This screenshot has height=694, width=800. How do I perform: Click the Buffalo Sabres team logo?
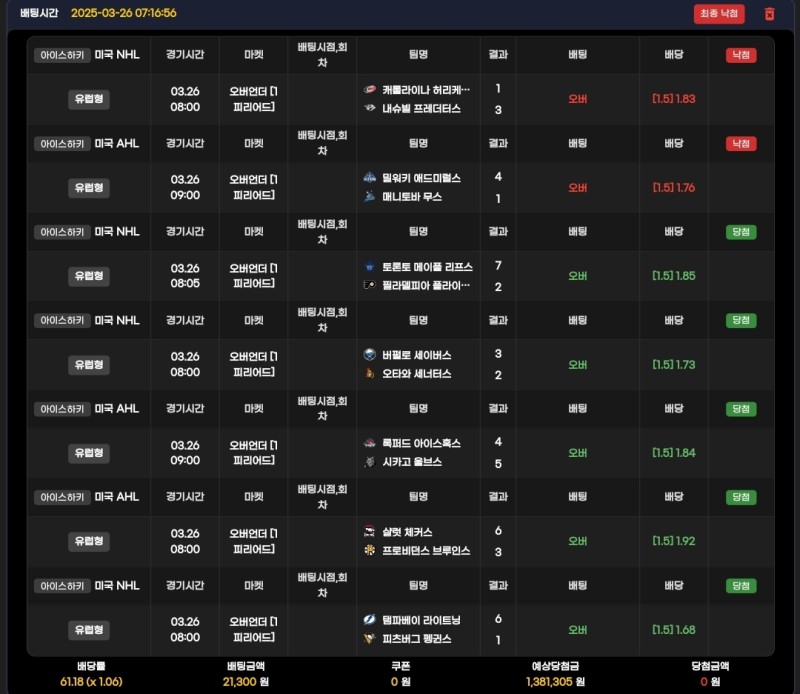370,355
